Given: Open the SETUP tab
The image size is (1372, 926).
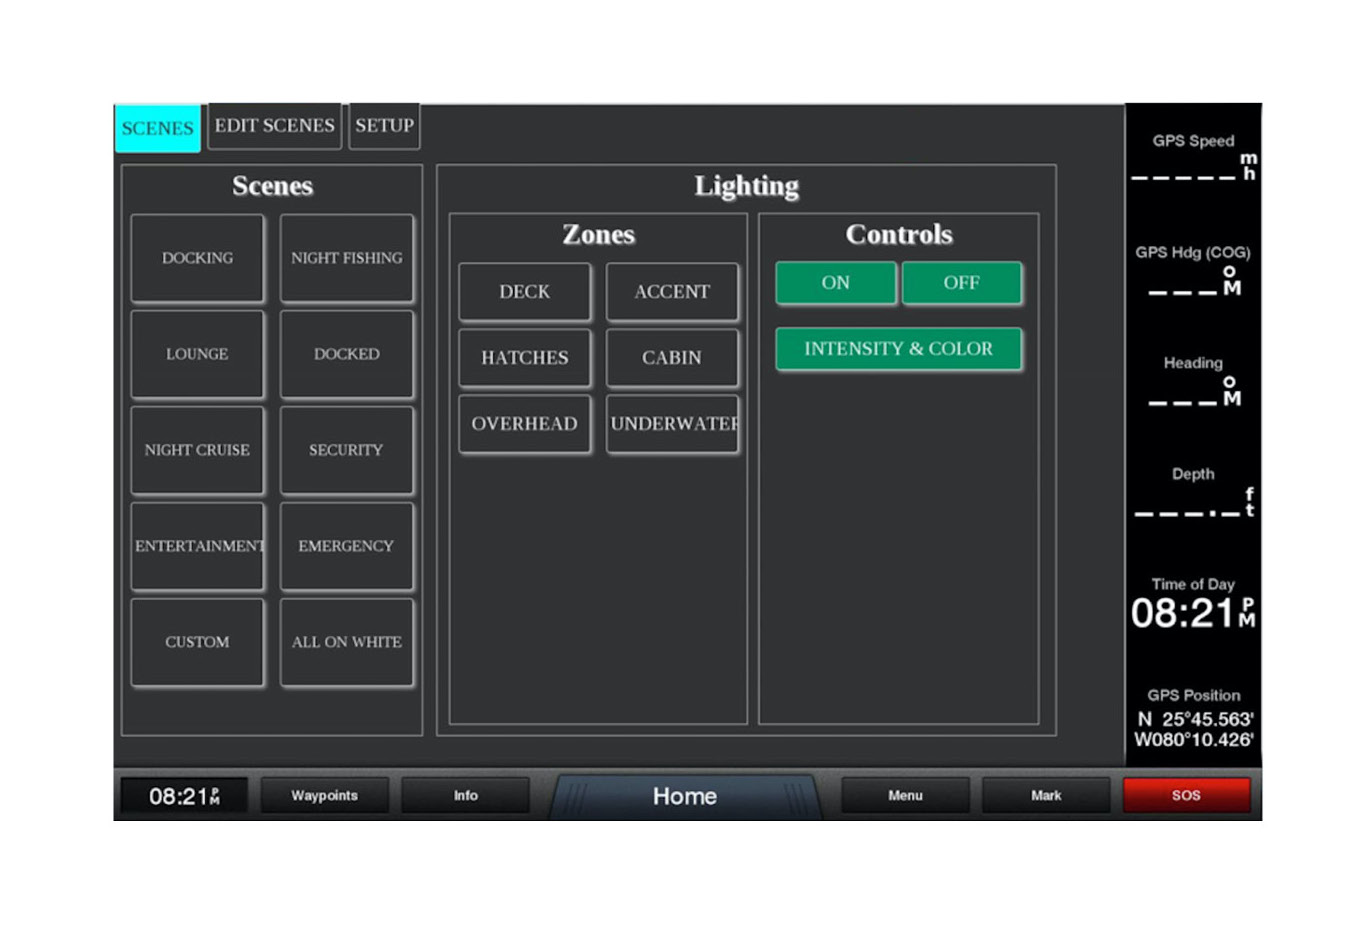Looking at the screenshot, I should pyautogui.click(x=384, y=126).
